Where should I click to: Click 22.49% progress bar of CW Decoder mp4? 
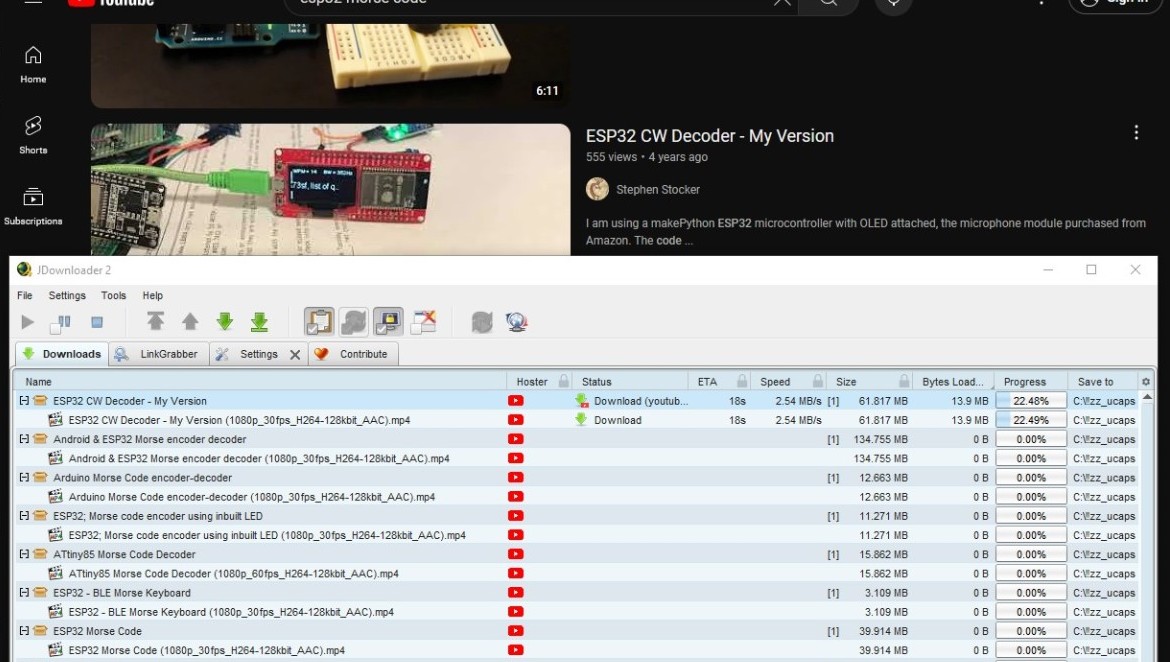click(x=1030, y=420)
